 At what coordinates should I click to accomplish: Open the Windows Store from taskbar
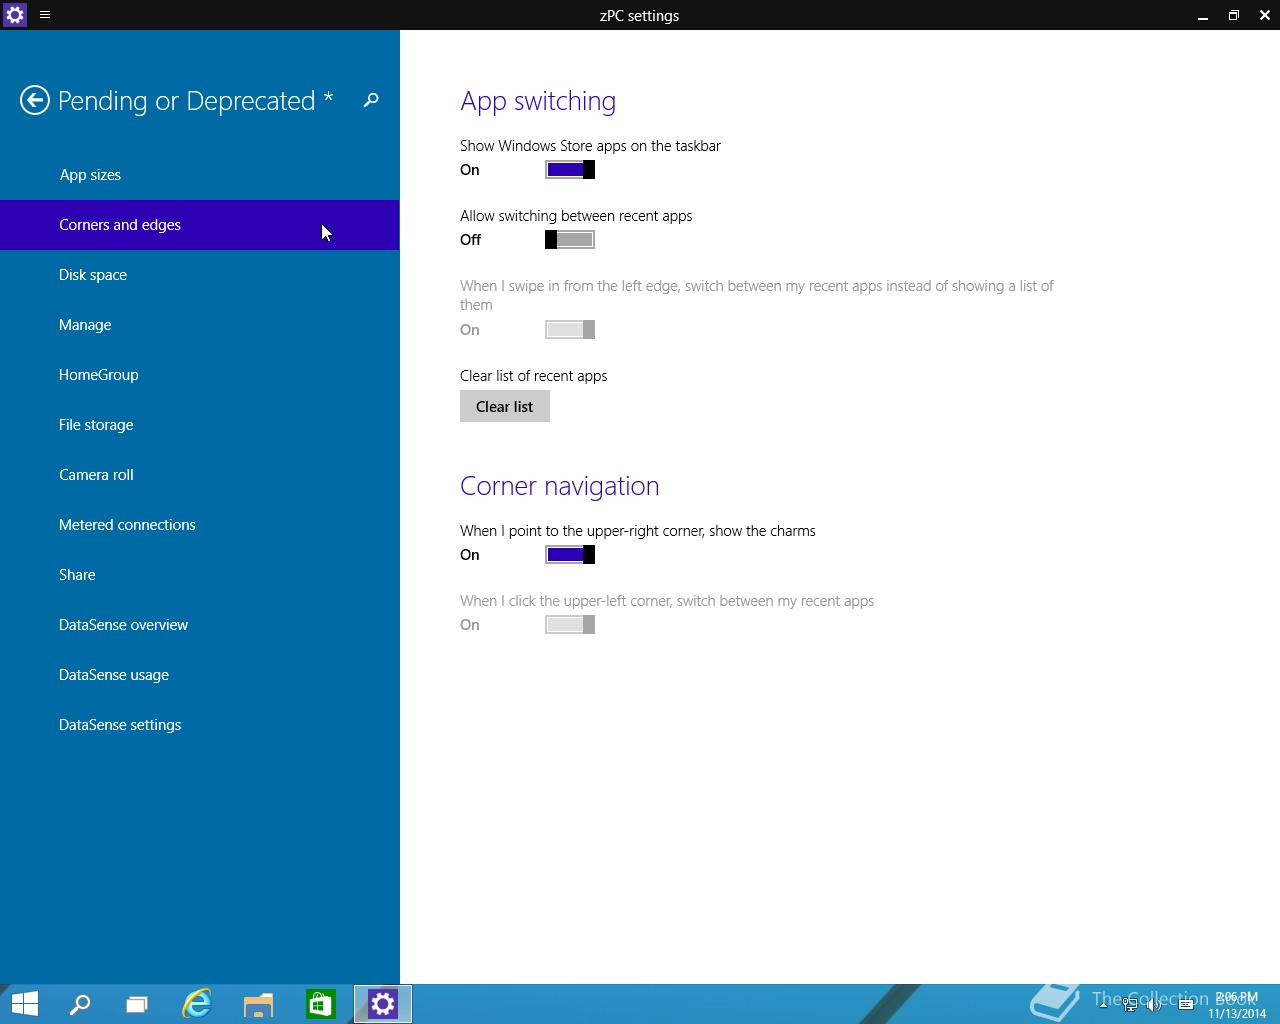320,1004
